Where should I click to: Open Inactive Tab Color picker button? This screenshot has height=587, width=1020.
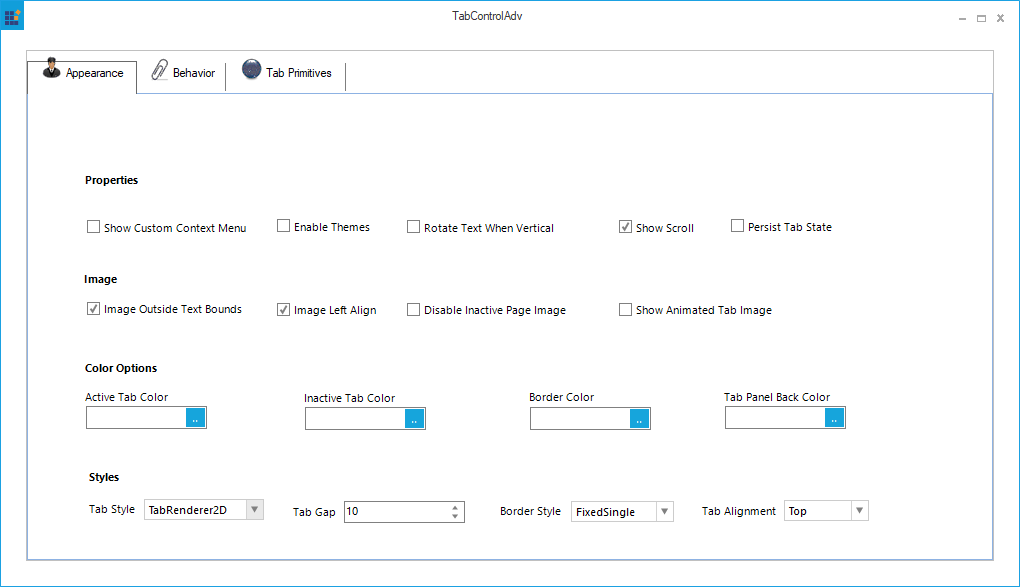[415, 419]
